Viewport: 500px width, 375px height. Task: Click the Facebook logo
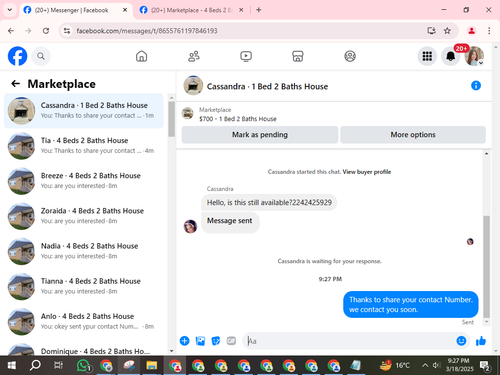(17, 56)
